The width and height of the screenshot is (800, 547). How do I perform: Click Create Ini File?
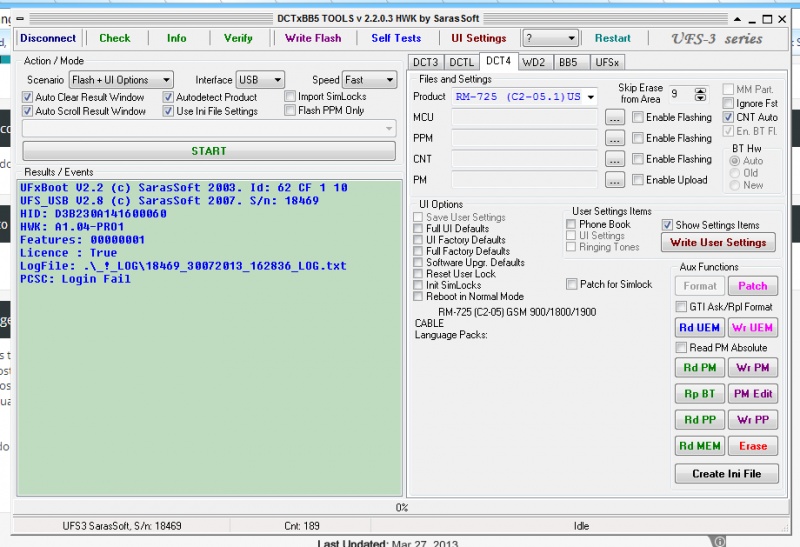pyautogui.click(x=727, y=474)
